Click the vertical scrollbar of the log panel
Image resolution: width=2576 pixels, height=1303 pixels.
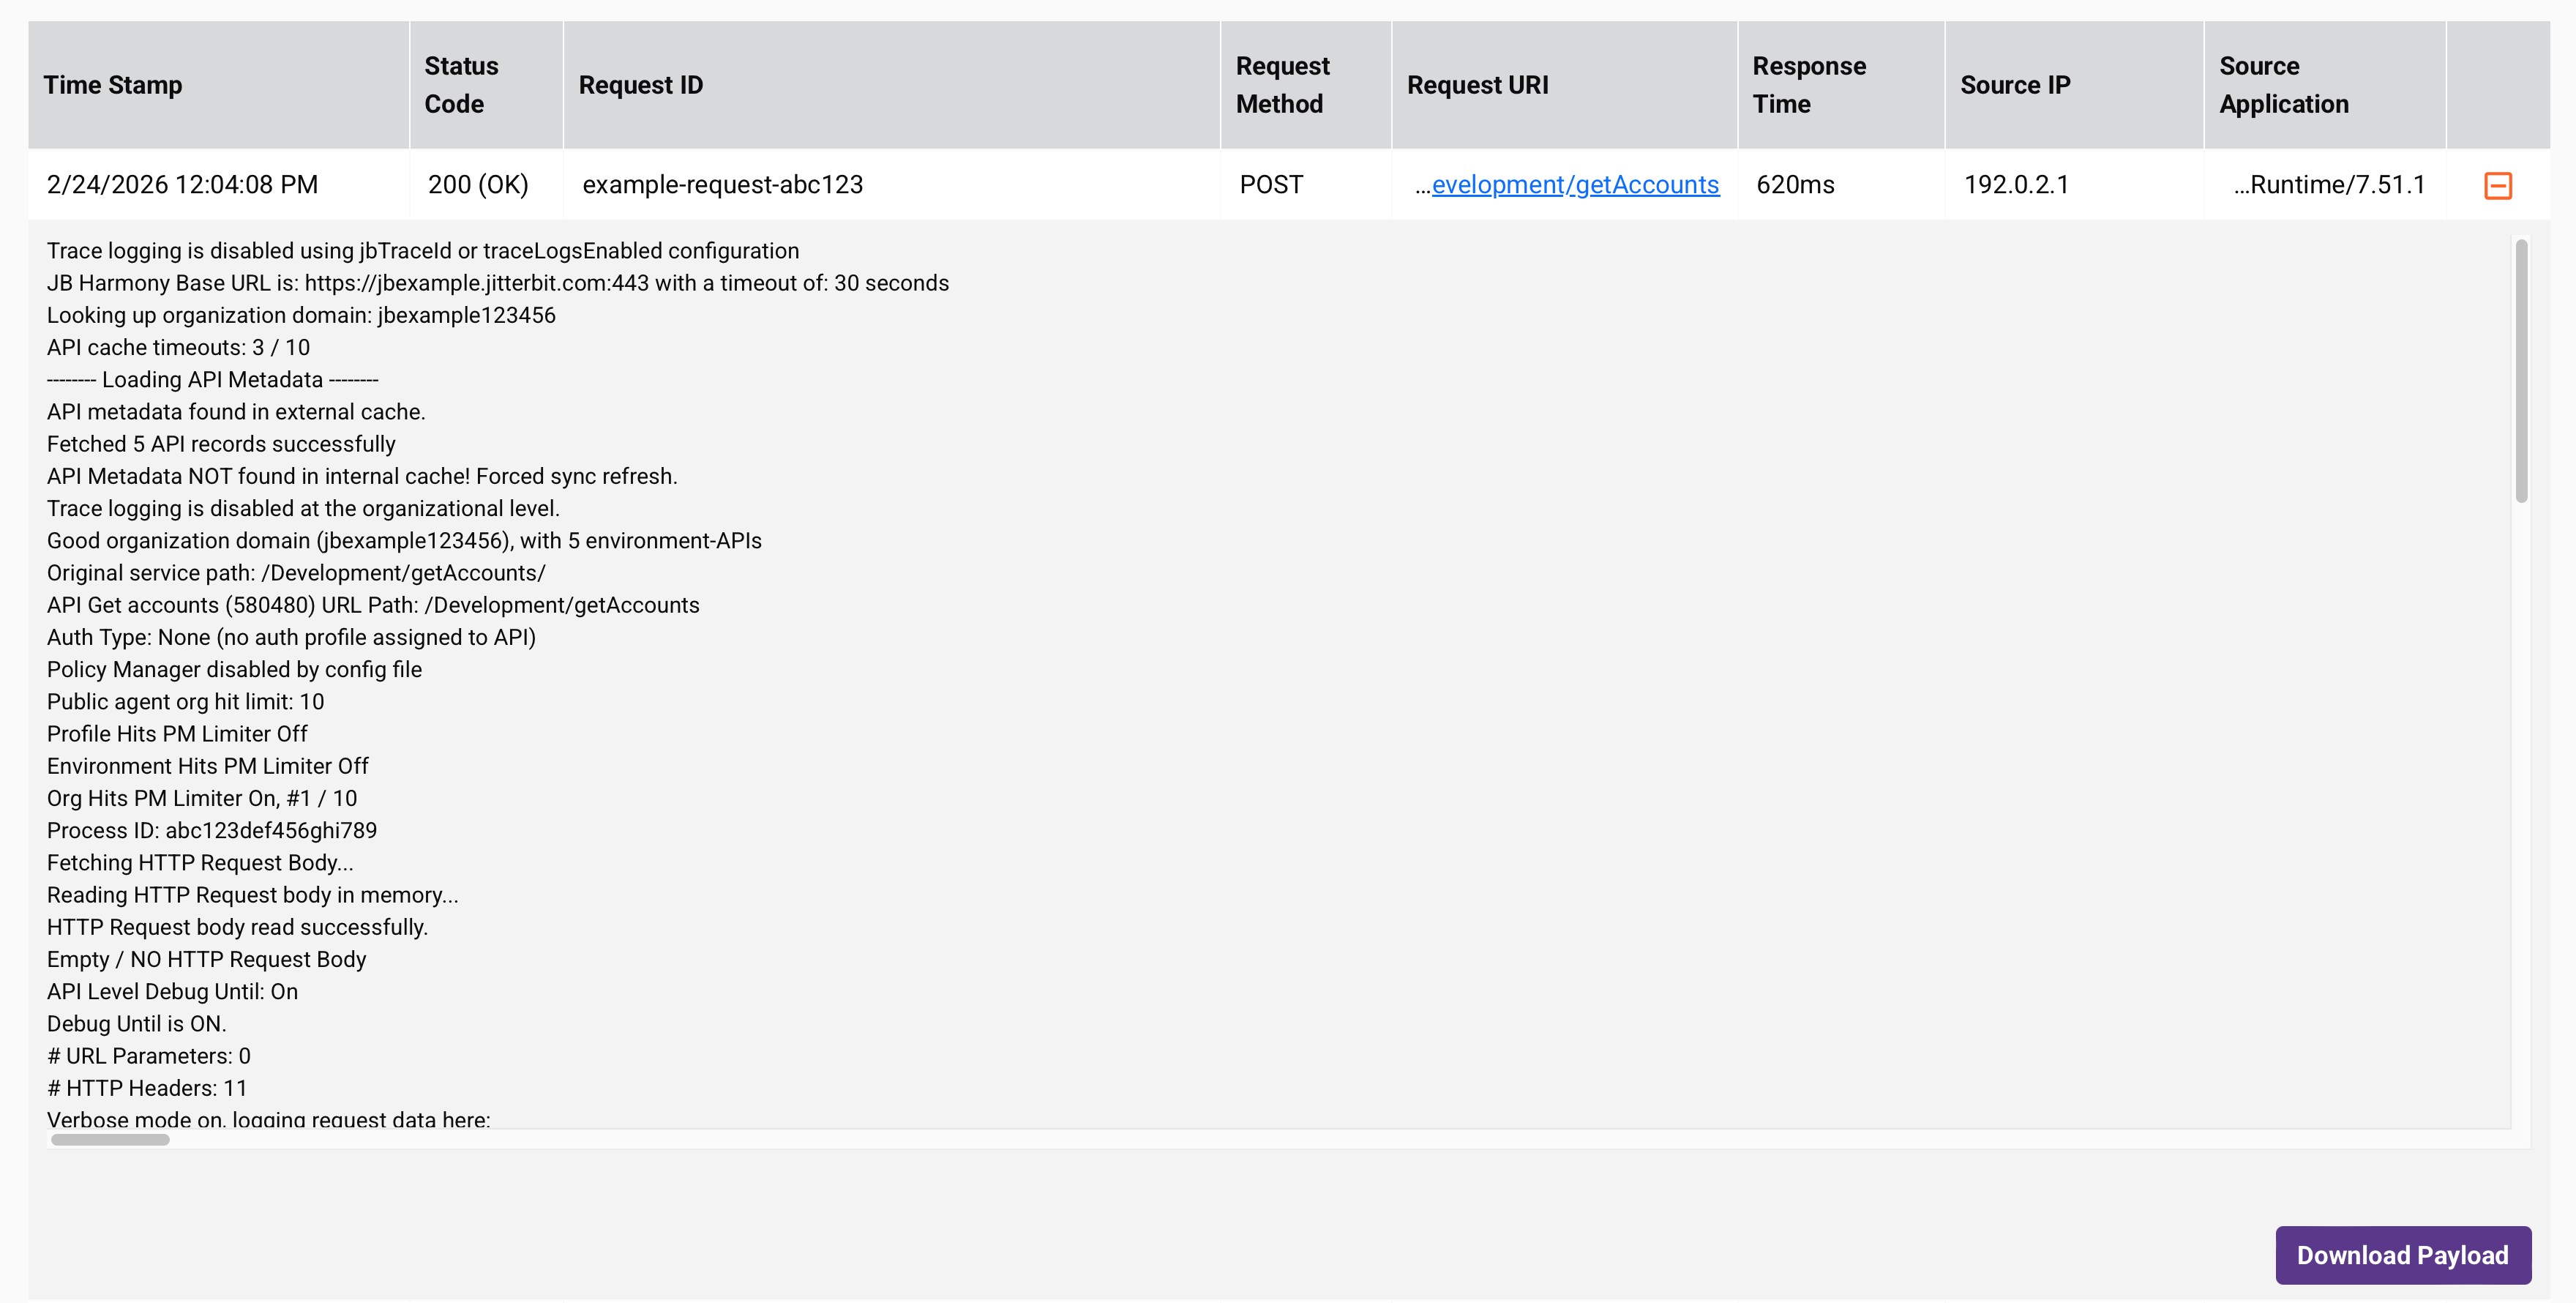click(2521, 370)
